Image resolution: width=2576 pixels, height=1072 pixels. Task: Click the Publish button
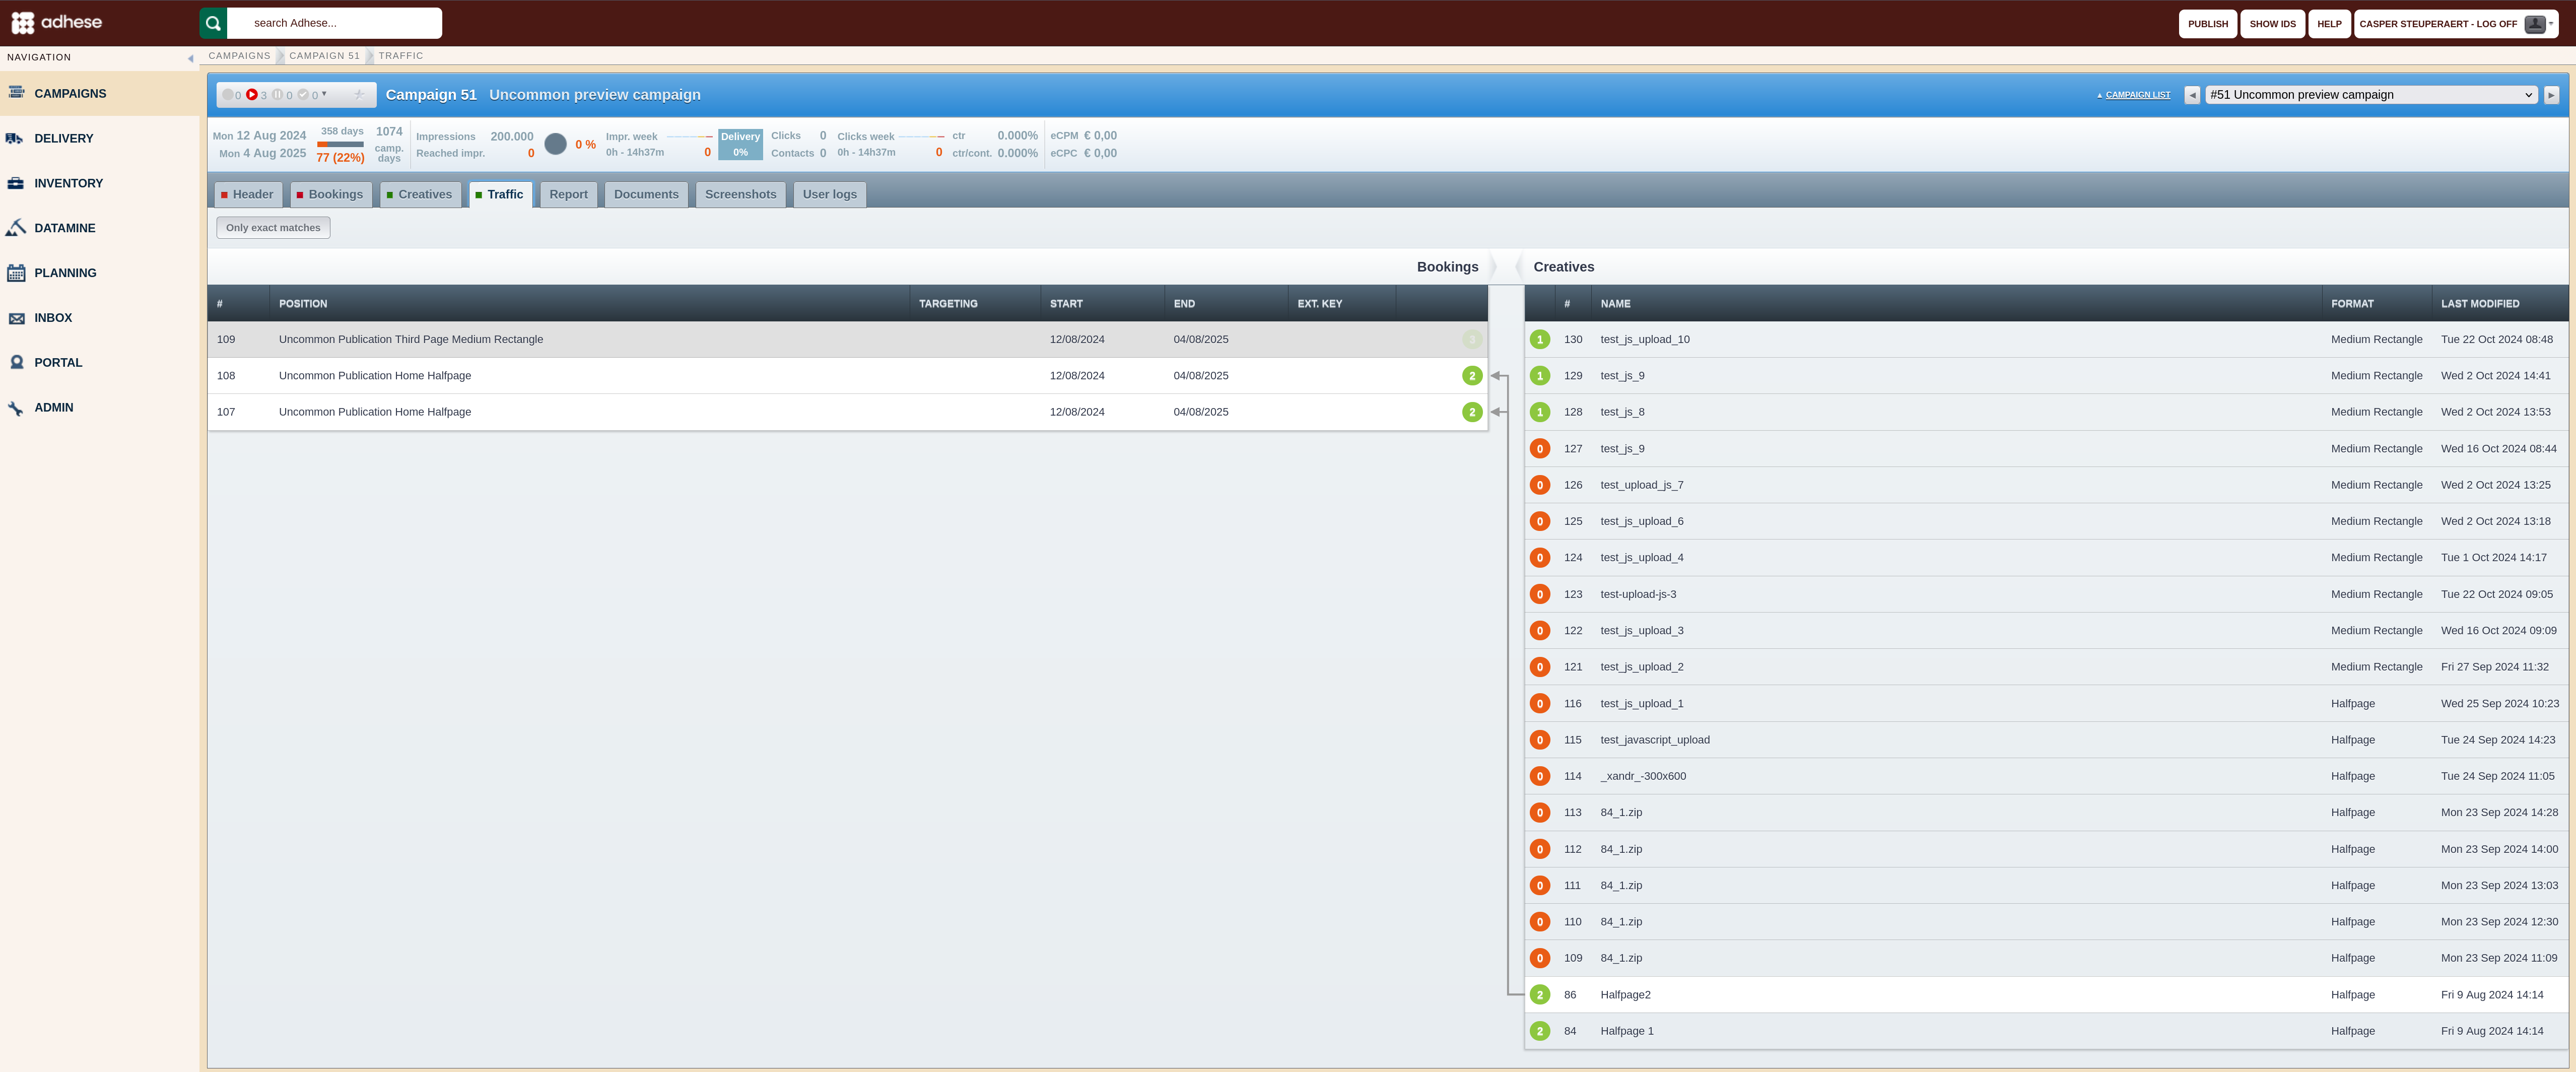click(2207, 24)
